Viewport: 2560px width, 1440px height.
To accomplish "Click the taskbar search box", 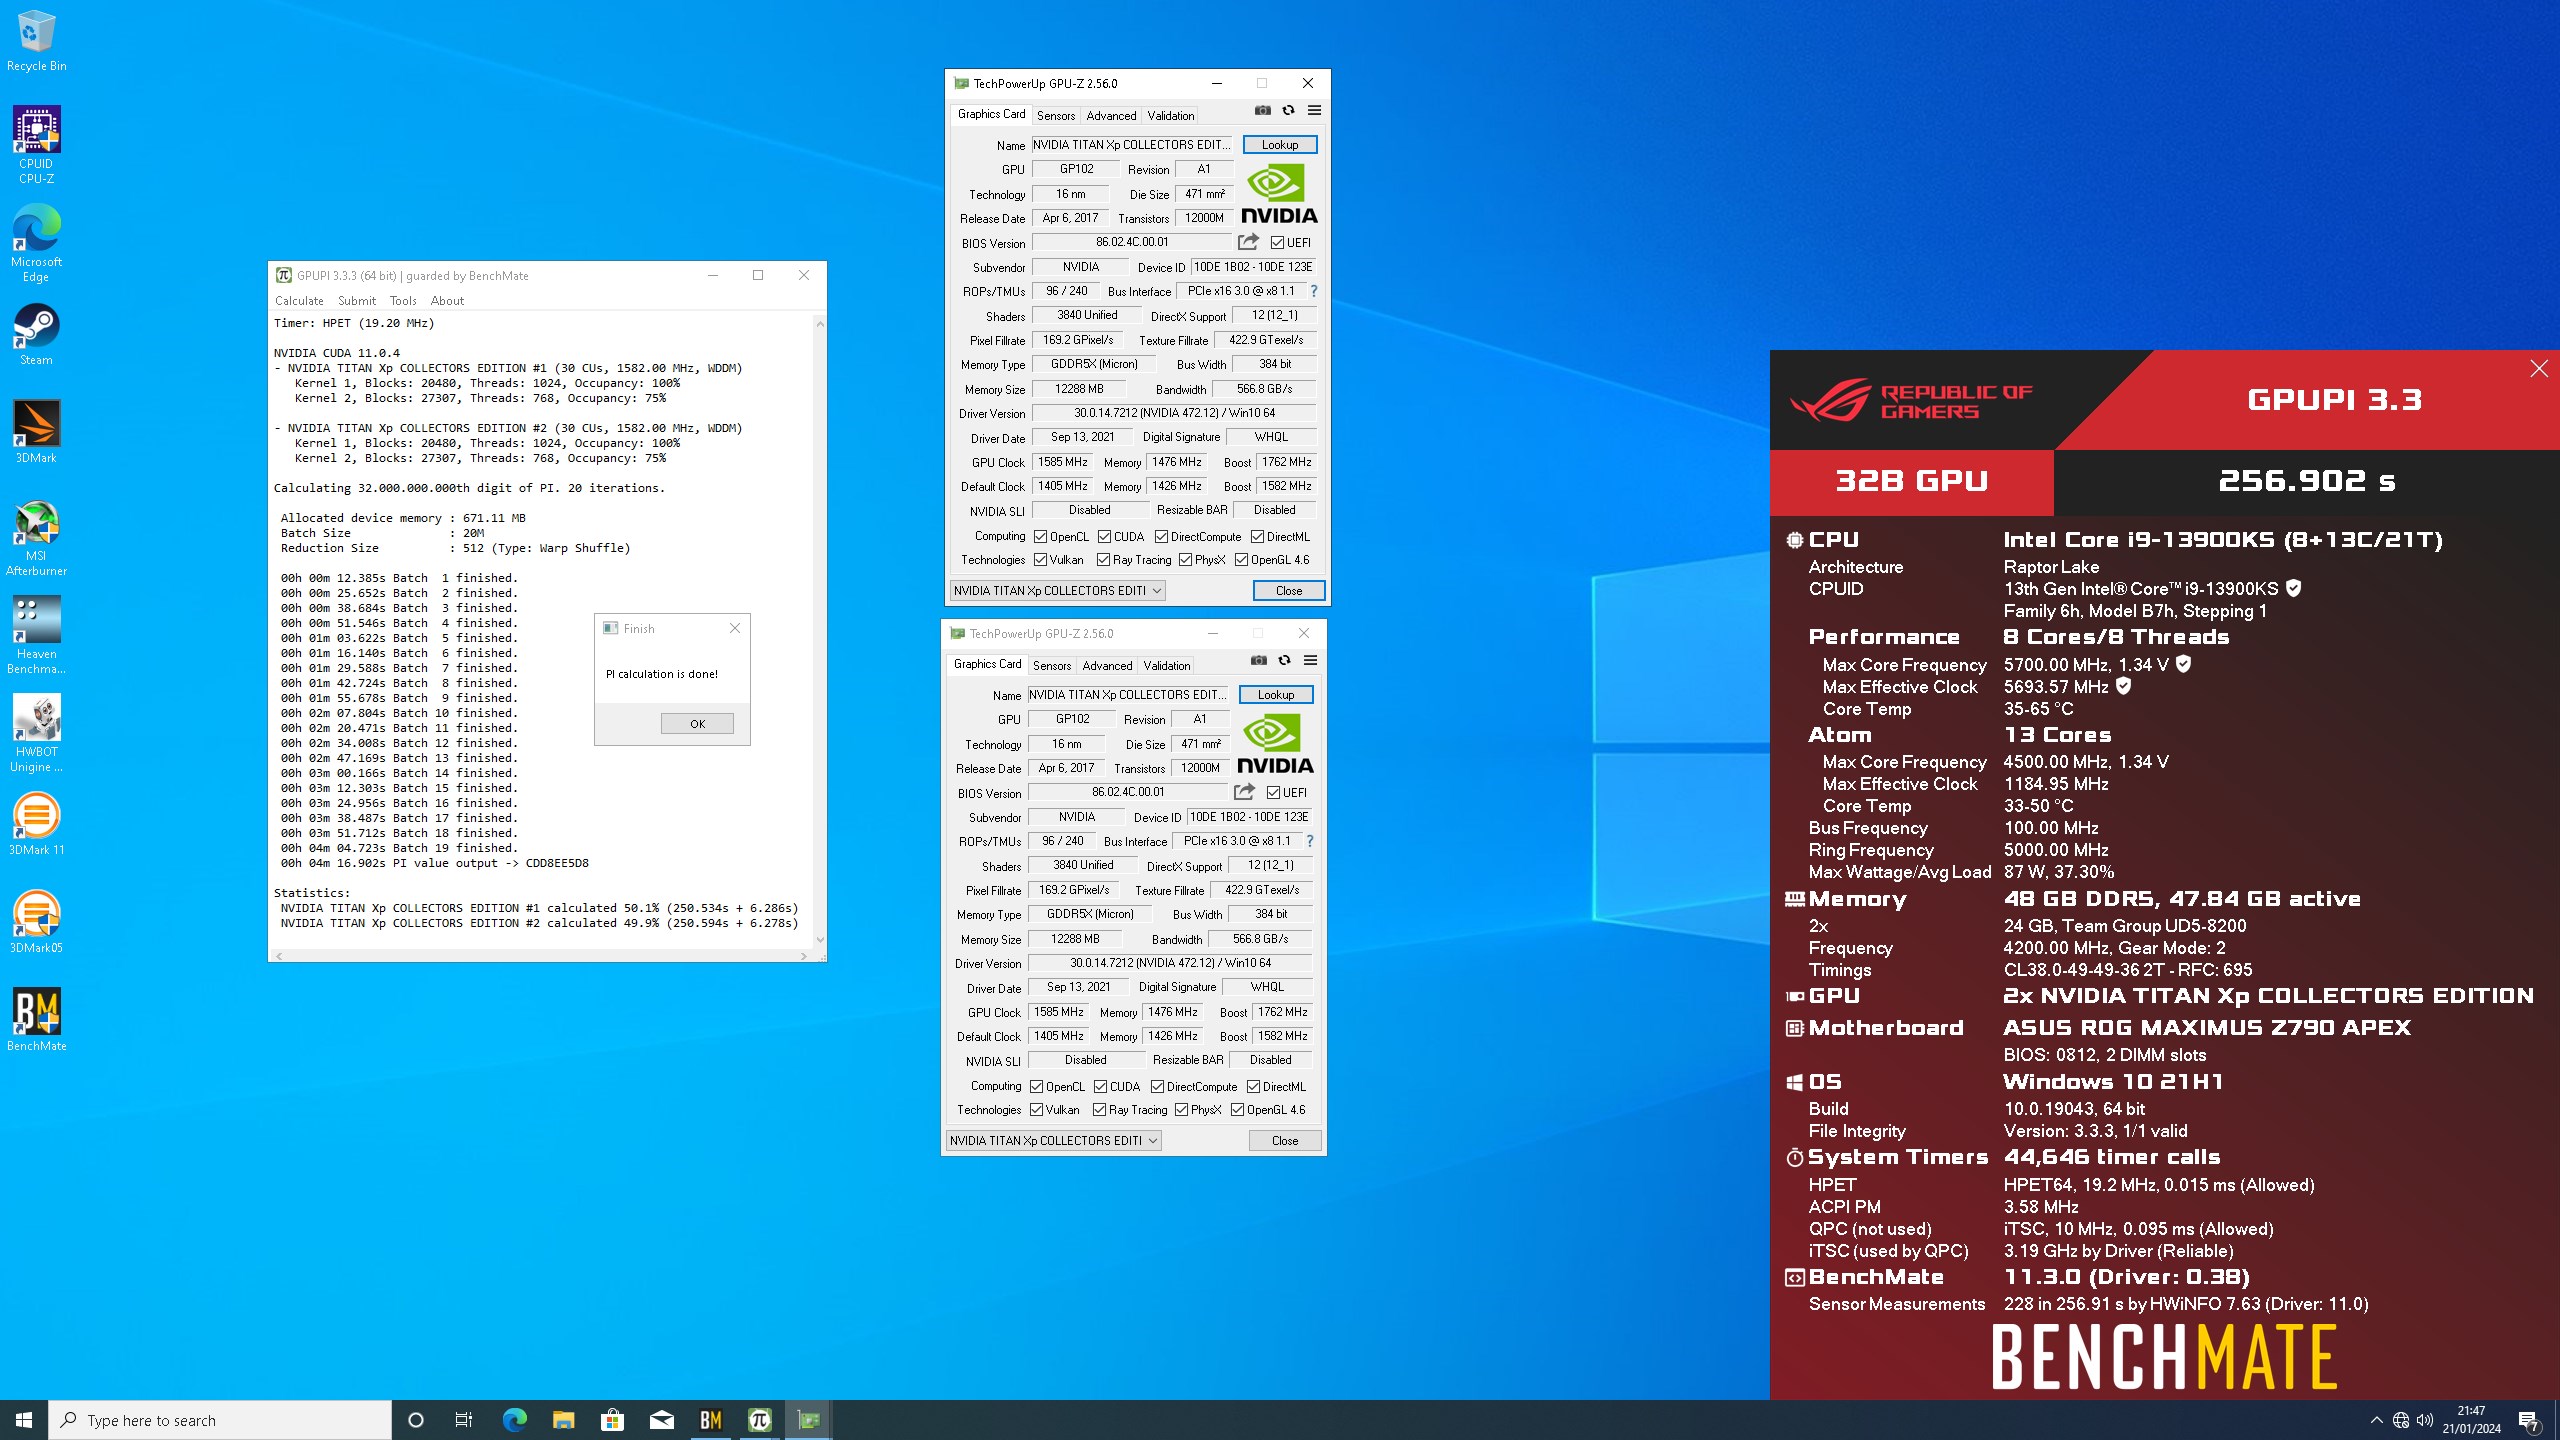I will pyautogui.click(x=220, y=1420).
